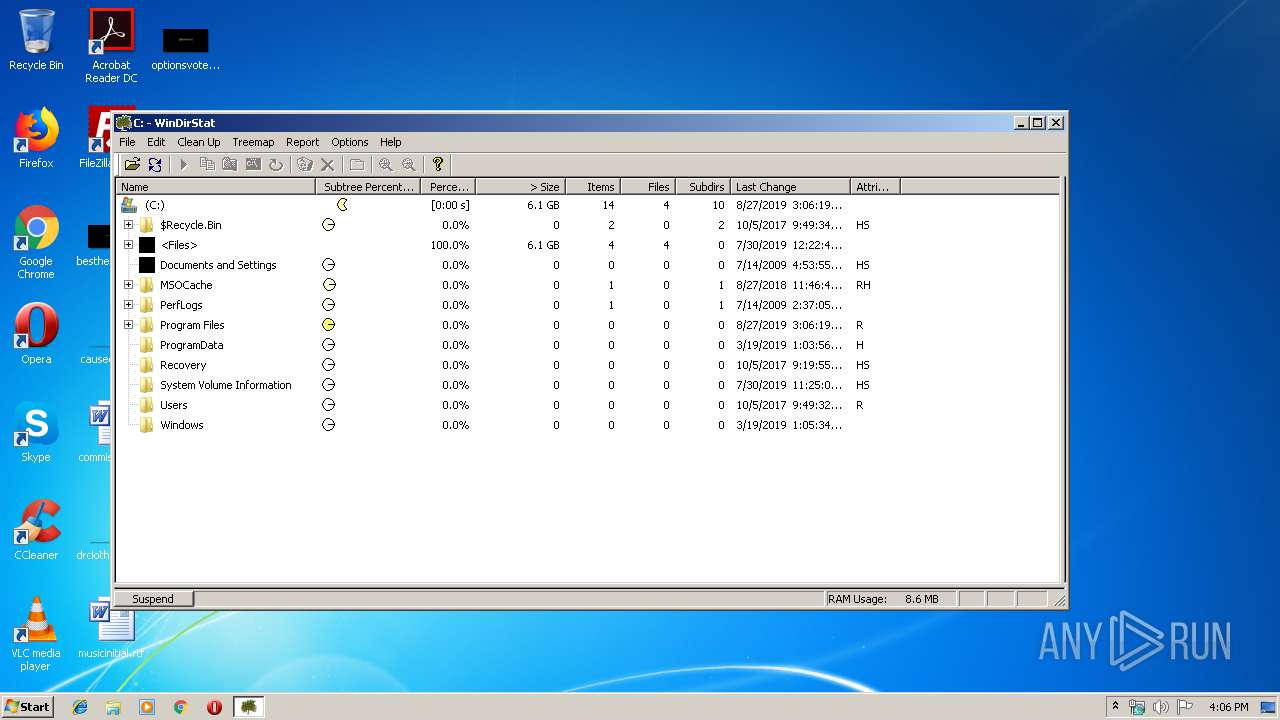Open the Treemap menu

click(x=254, y=142)
